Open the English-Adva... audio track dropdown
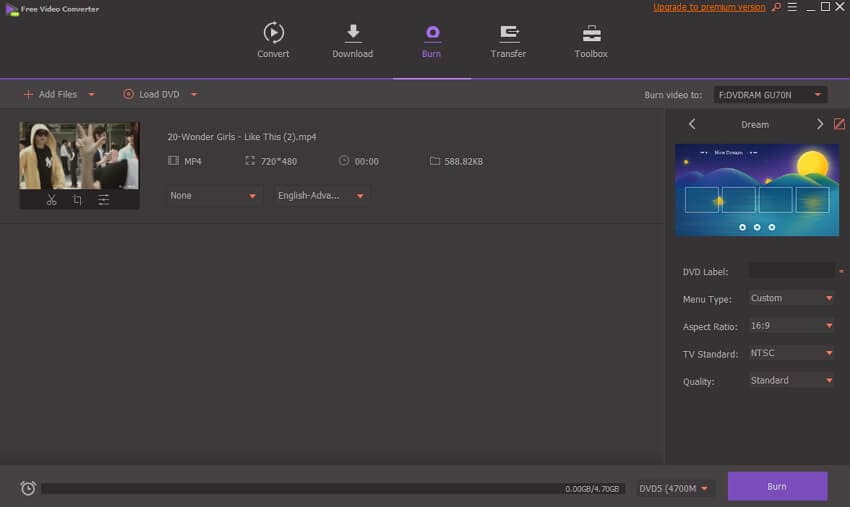Image resolution: width=850 pixels, height=507 pixels. point(321,196)
